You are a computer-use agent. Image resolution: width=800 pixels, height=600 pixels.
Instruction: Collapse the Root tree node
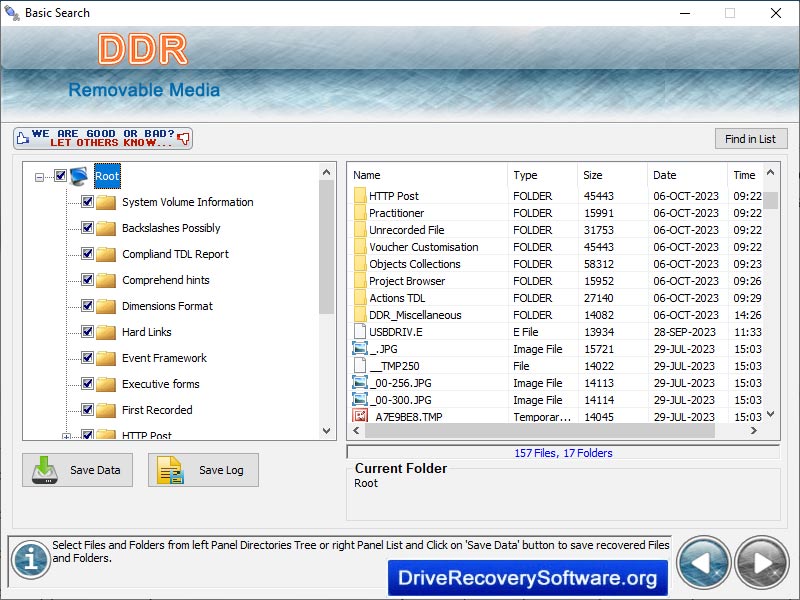(40, 177)
